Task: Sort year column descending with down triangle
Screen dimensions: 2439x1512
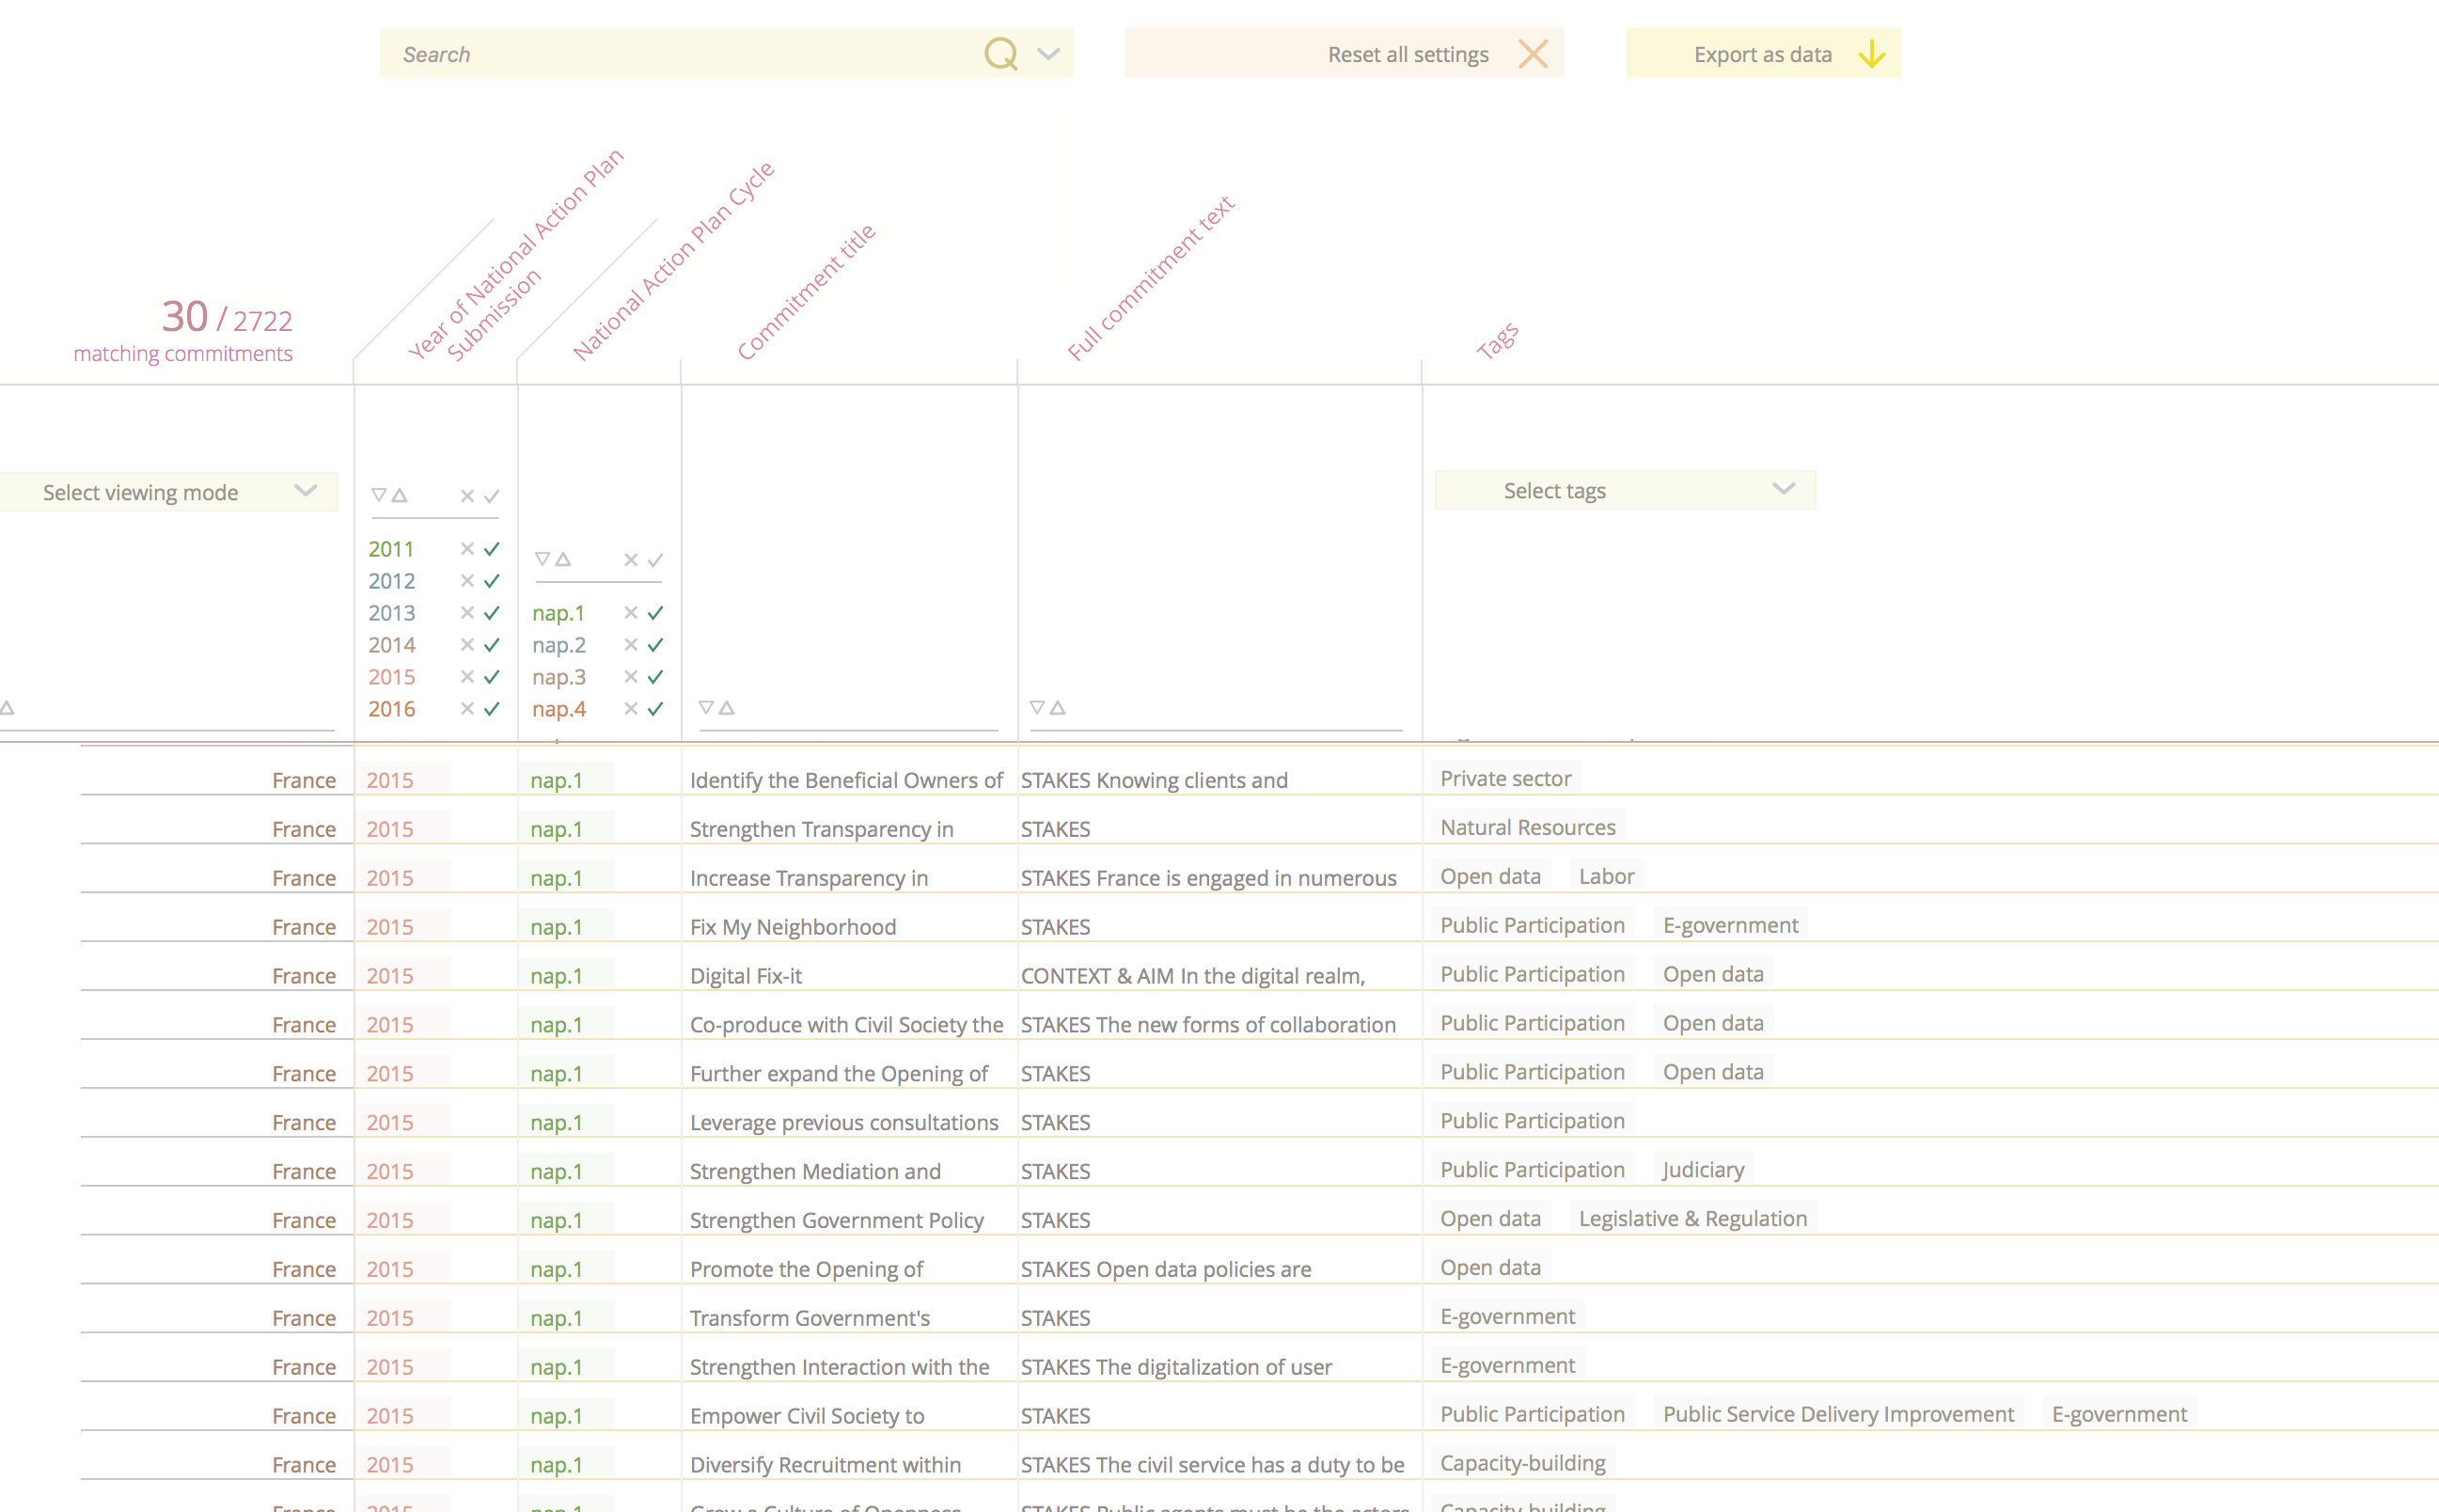Action: click(x=378, y=495)
